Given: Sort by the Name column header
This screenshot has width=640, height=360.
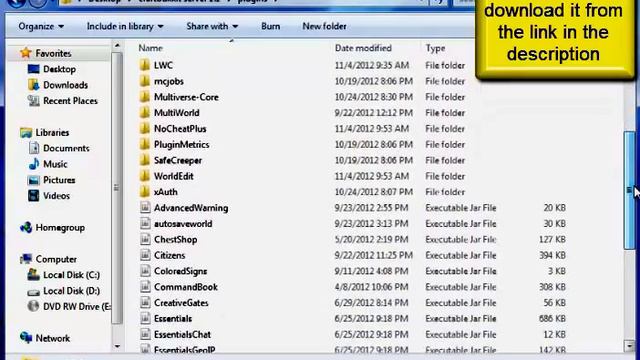Looking at the screenshot, I should (x=151, y=48).
